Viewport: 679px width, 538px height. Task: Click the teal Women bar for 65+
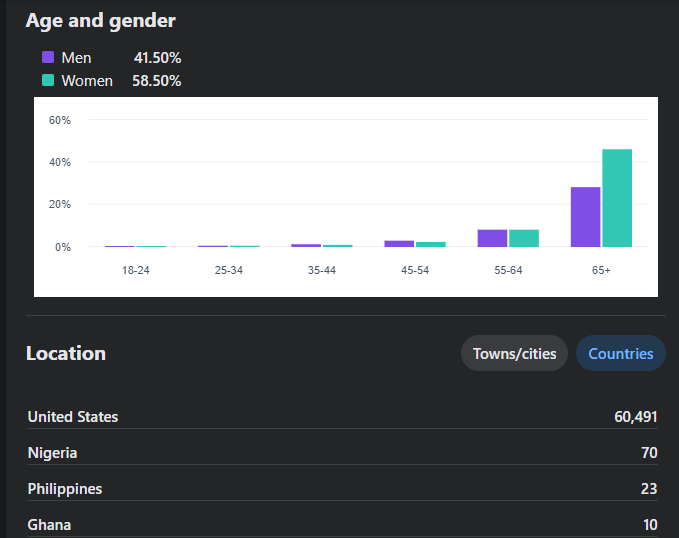617,198
